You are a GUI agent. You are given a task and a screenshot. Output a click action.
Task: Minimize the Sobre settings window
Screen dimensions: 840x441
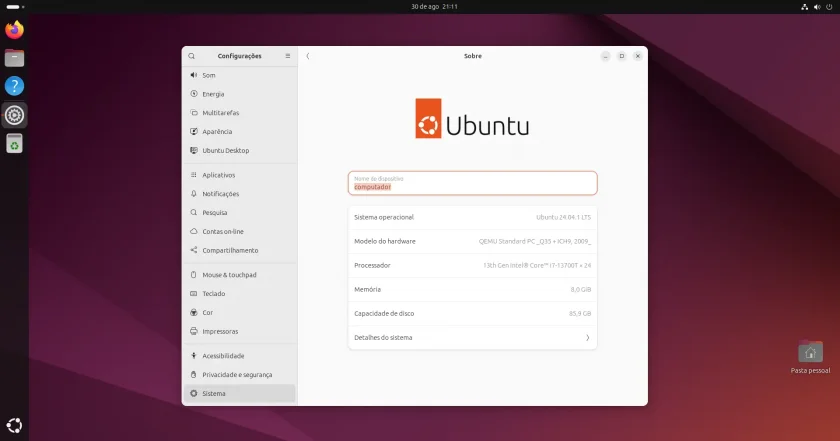click(x=605, y=56)
